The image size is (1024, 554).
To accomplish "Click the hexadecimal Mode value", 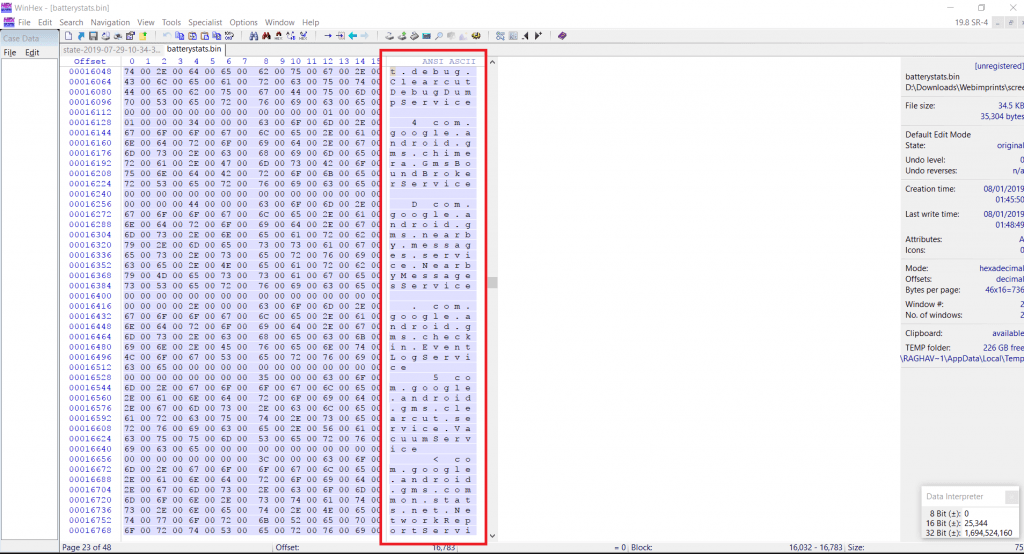I will pyautogui.click(x=1001, y=269).
